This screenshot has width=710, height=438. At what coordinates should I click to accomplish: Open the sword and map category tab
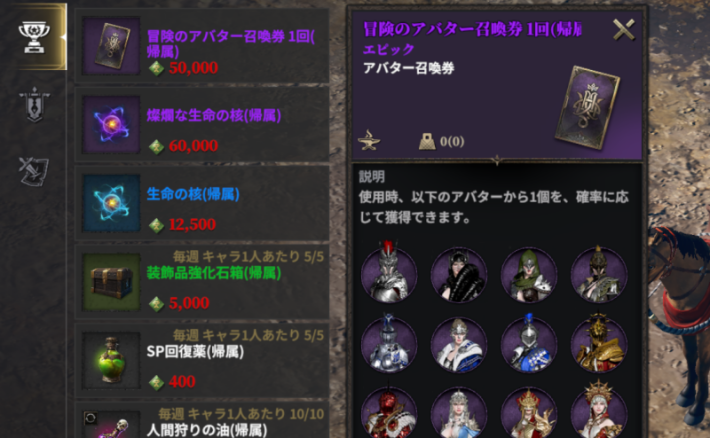(x=34, y=171)
